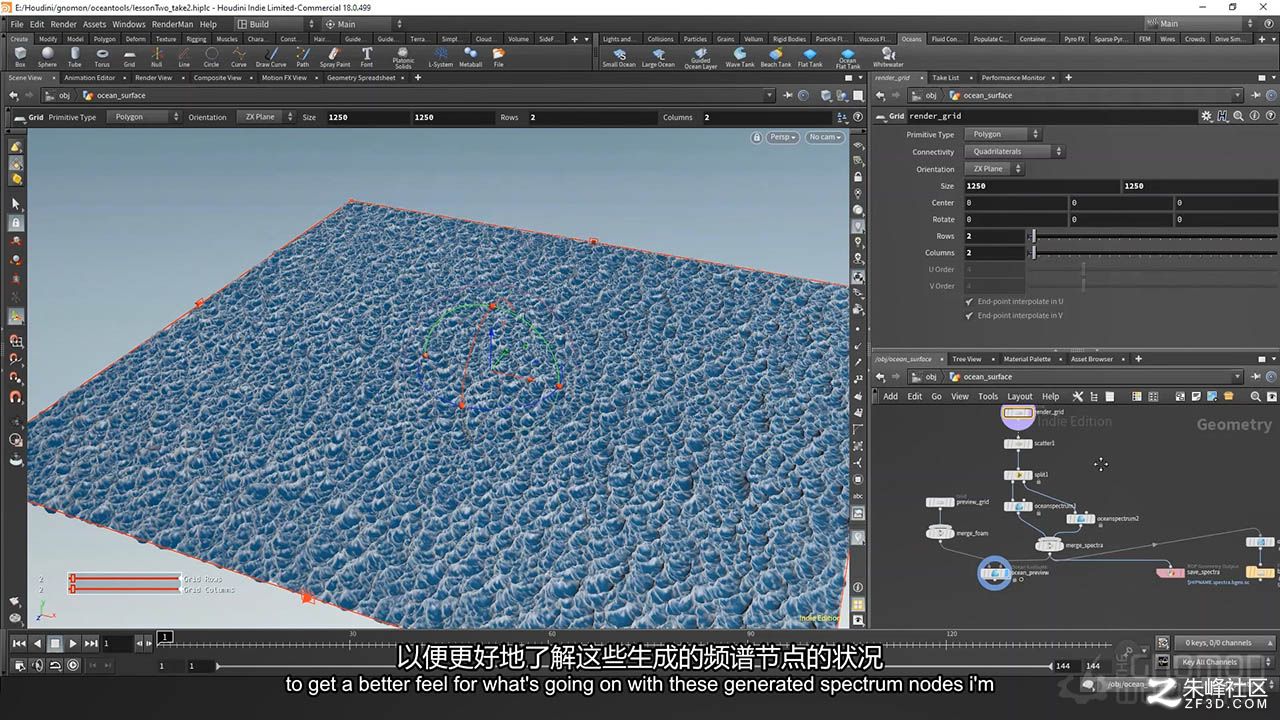Viewport: 1280px width, 720px height.
Task: Create a Box from the shelf
Action: point(20,56)
